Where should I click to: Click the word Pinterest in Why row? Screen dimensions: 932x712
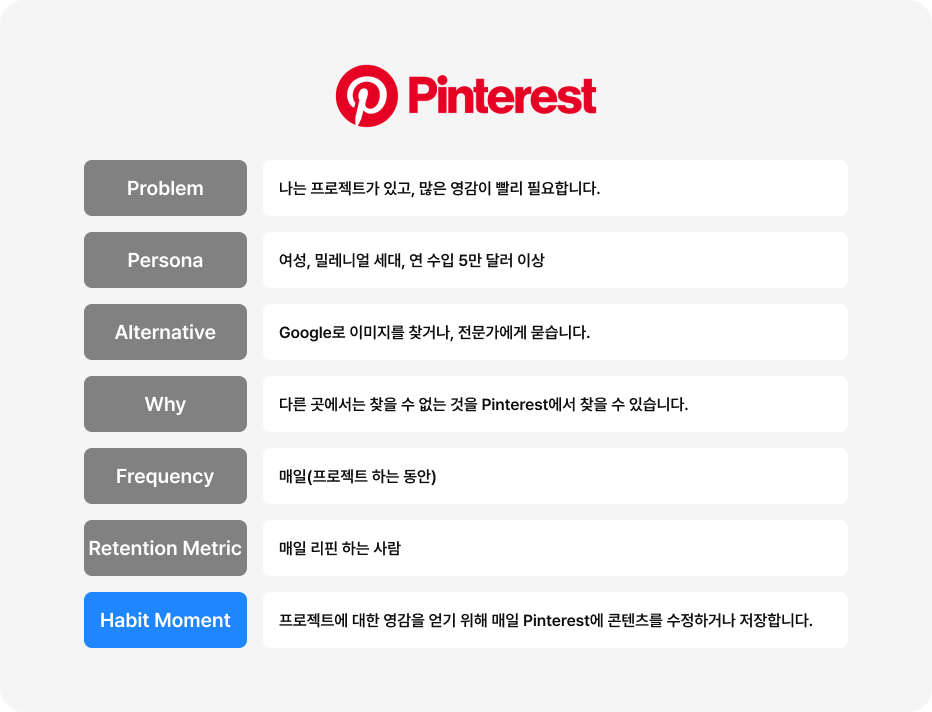click(x=515, y=404)
